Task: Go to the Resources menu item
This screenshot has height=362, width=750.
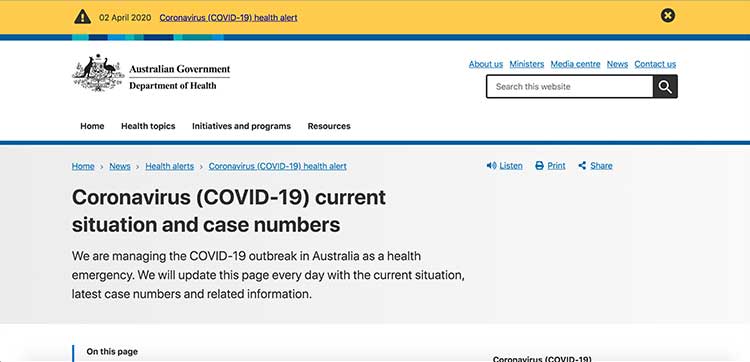Action: [329, 126]
